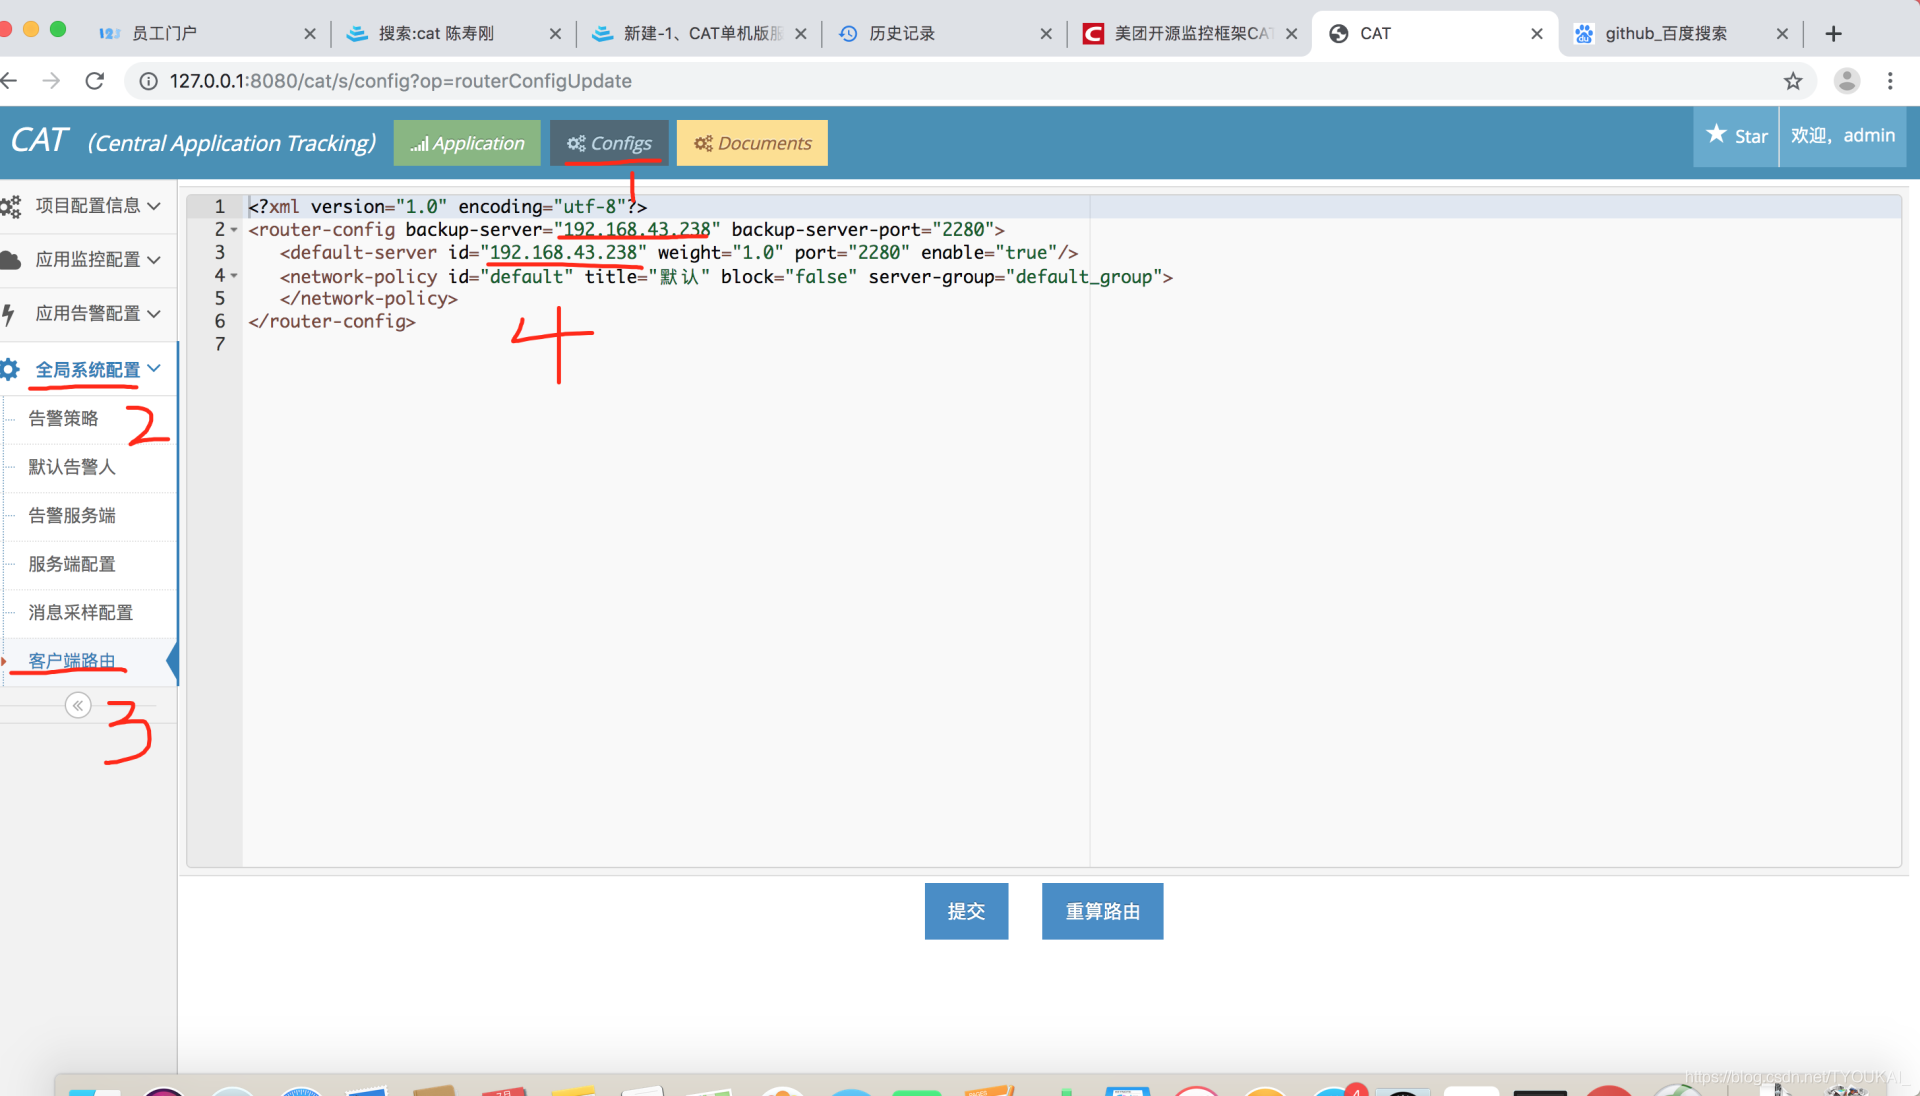Click the Star button in header
Image resolution: width=1920 pixels, height=1096 pixels.
click(x=1736, y=136)
